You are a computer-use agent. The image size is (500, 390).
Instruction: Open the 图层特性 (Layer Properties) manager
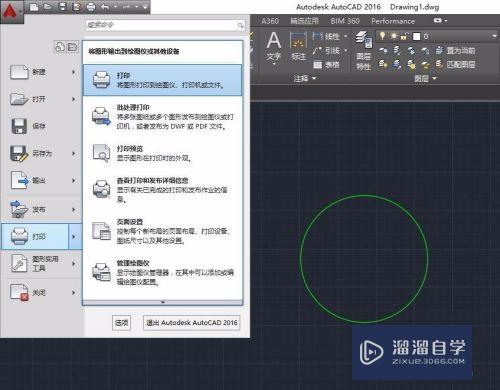click(363, 50)
